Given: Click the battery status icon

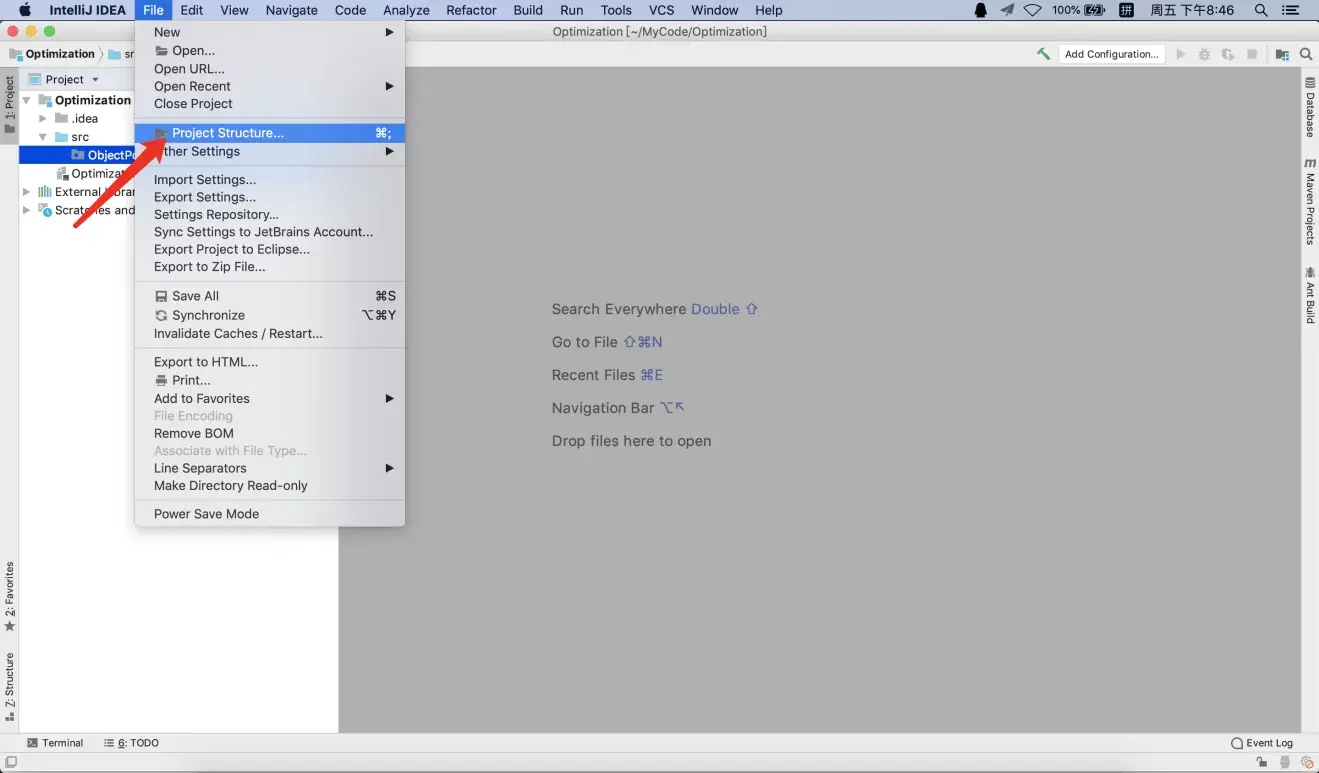Looking at the screenshot, I should tap(1095, 10).
